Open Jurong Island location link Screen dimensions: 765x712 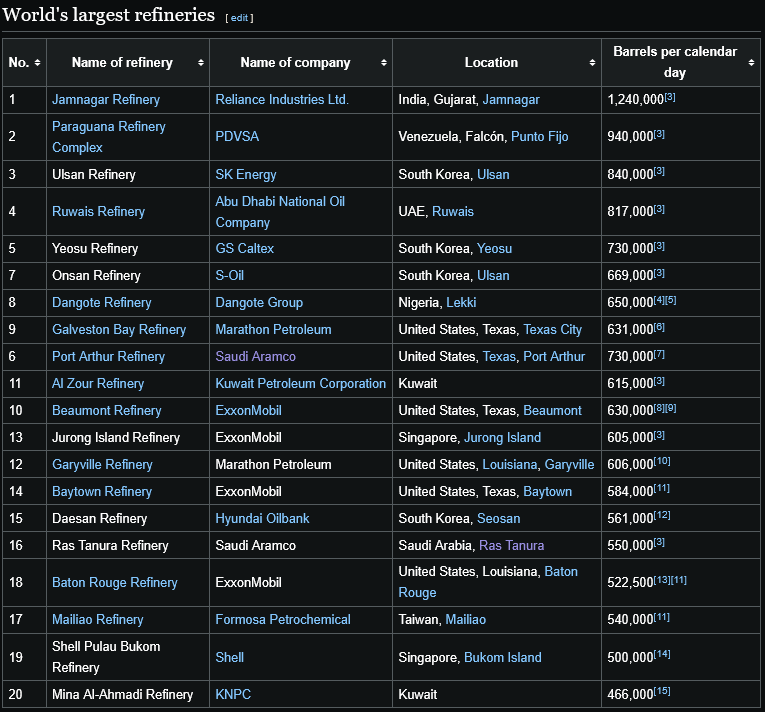(503, 437)
